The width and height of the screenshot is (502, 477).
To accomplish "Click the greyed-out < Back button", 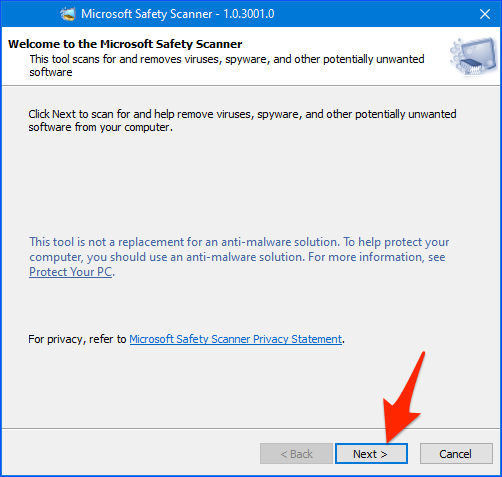I will click(296, 454).
